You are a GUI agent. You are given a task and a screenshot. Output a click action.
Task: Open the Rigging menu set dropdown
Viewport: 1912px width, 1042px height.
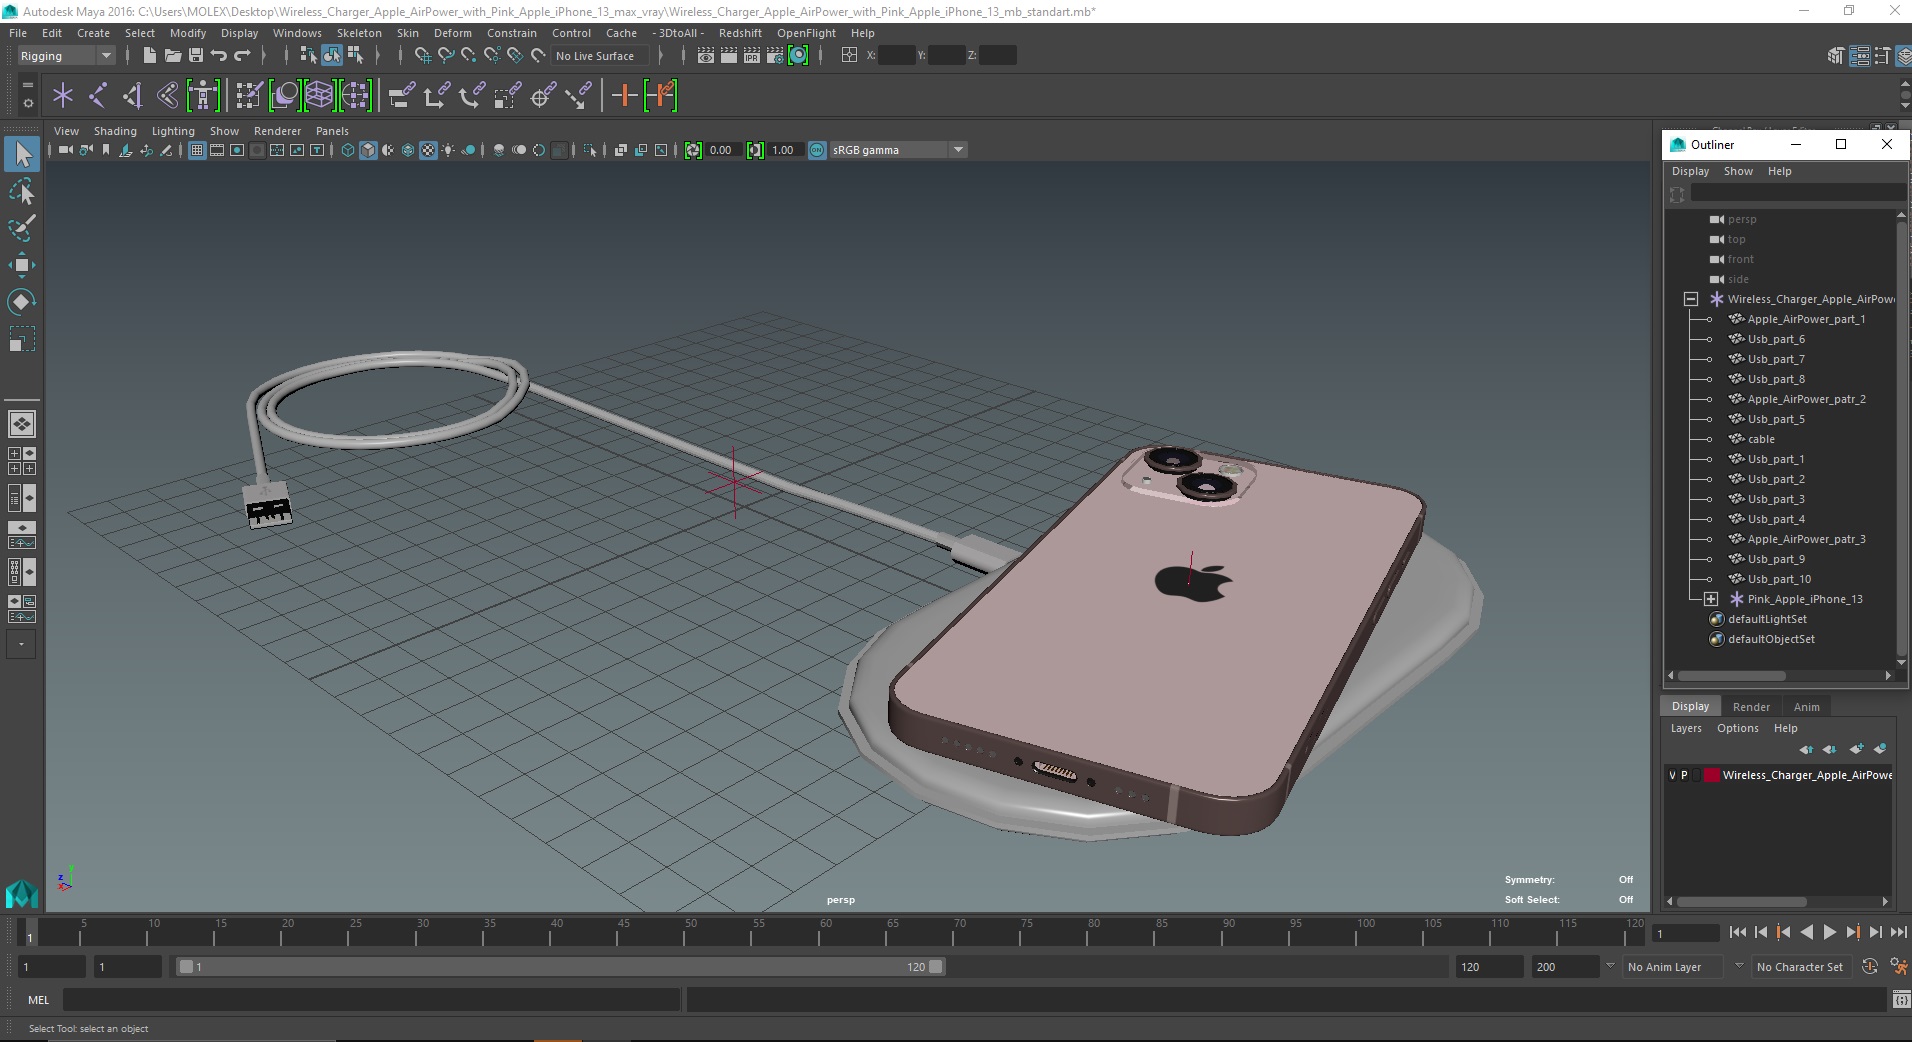click(x=66, y=56)
